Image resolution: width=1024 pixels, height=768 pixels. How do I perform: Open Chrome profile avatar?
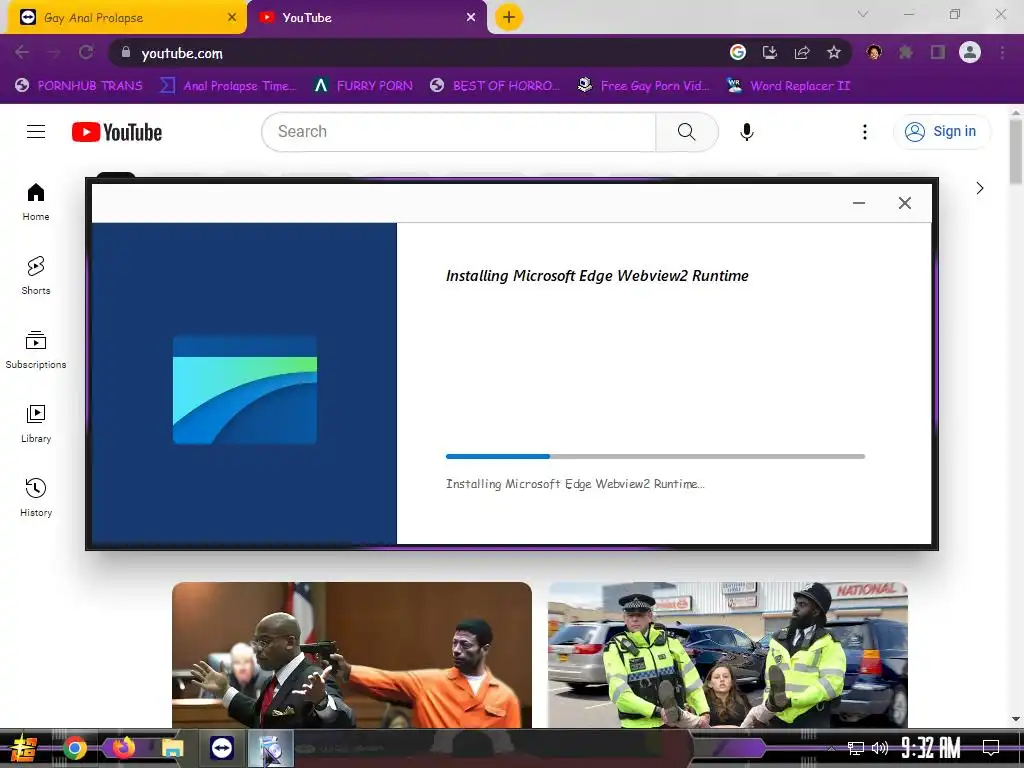[970, 52]
